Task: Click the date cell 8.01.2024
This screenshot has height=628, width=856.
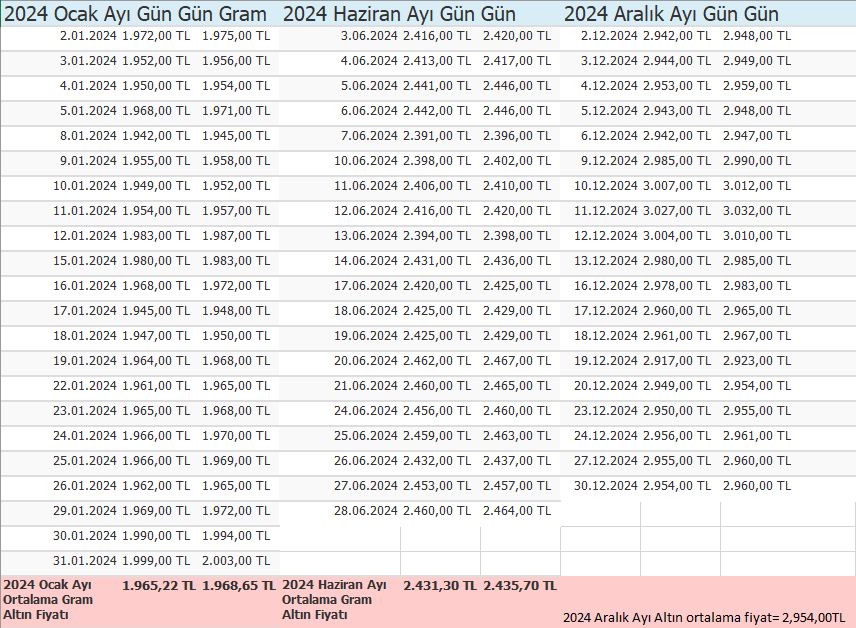Action: coord(88,136)
